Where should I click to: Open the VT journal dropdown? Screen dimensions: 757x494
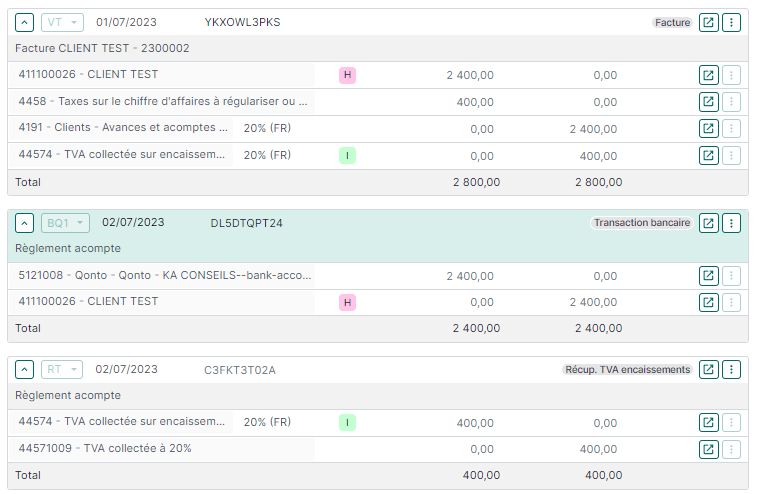(x=62, y=22)
